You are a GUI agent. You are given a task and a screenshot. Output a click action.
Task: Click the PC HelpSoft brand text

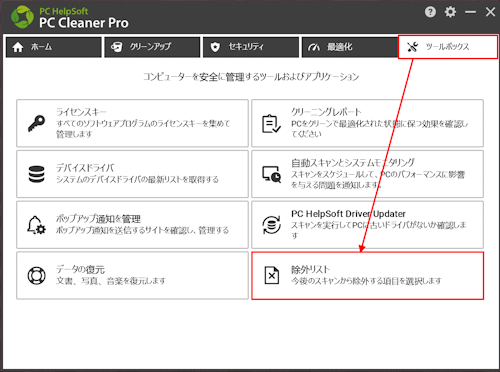64,11
